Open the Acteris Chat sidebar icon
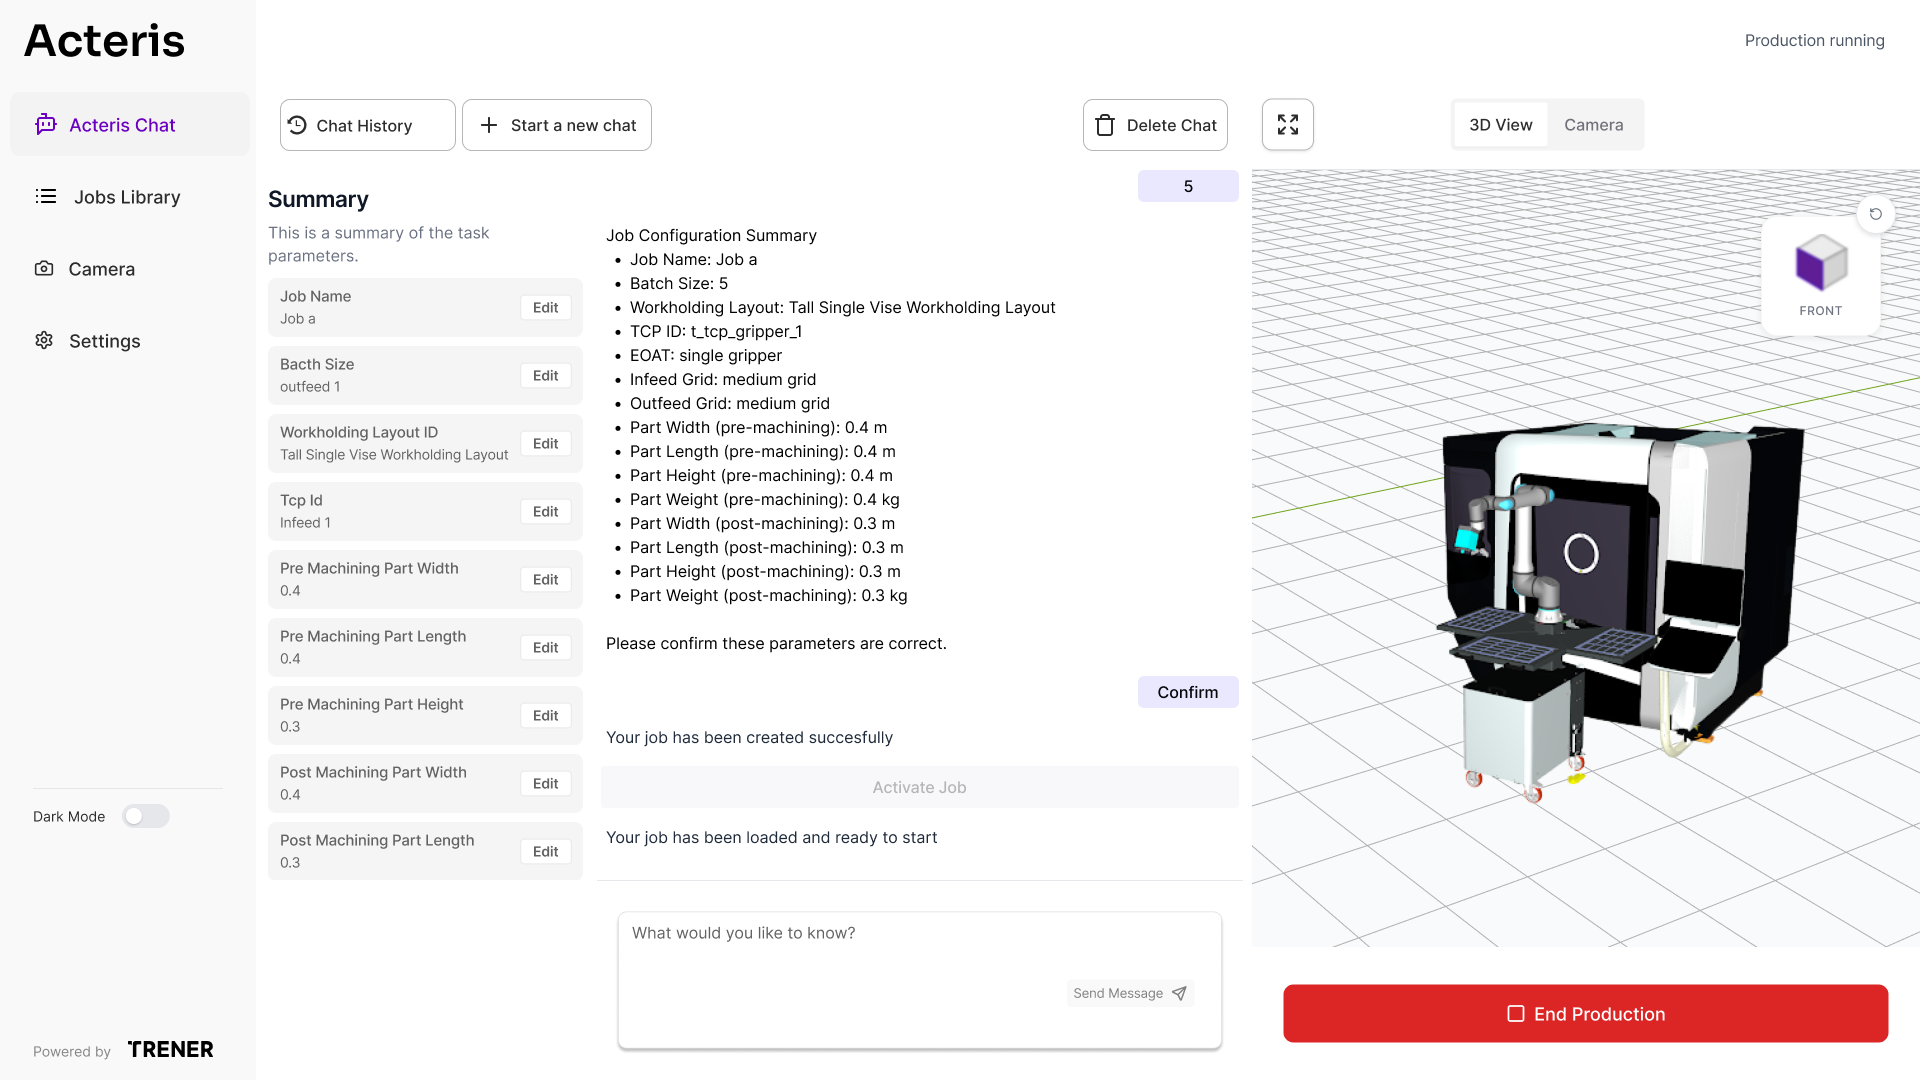 tap(45, 124)
